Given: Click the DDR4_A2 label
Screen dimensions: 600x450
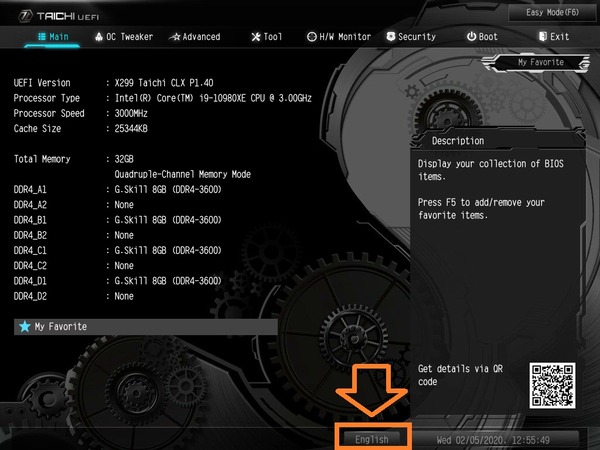Looking at the screenshot, I should [30, 205].
